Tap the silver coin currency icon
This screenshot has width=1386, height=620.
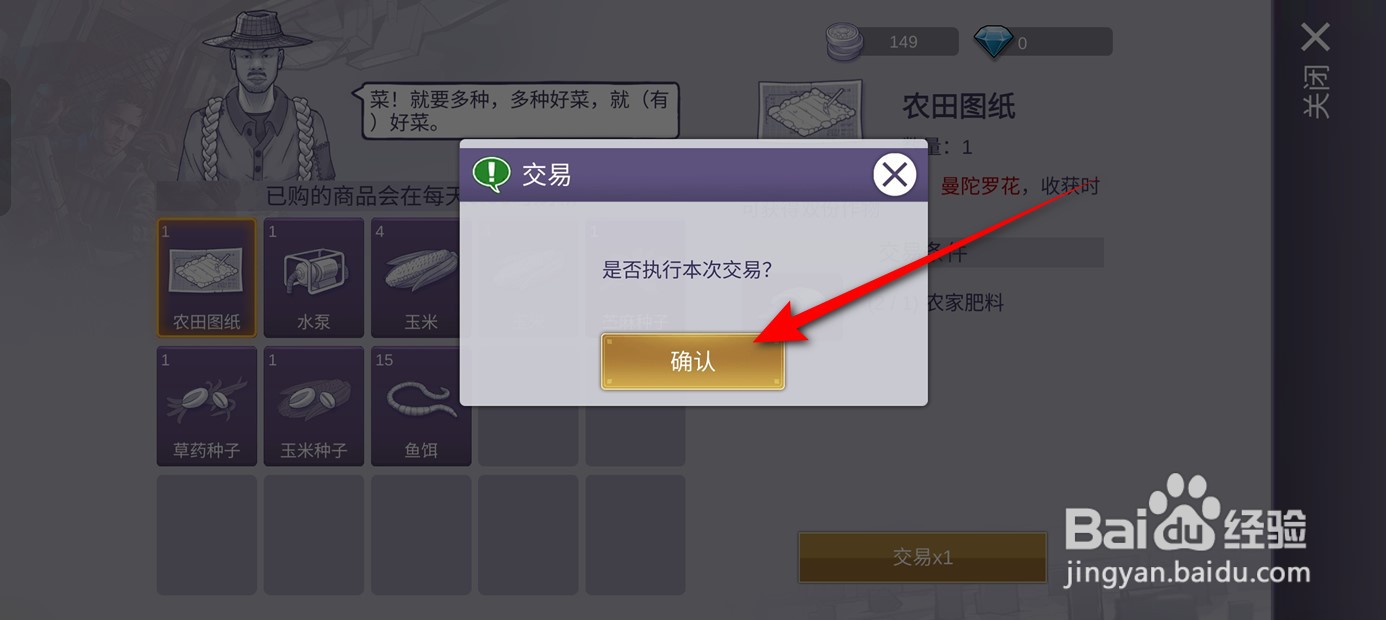[x=848, y=42]
